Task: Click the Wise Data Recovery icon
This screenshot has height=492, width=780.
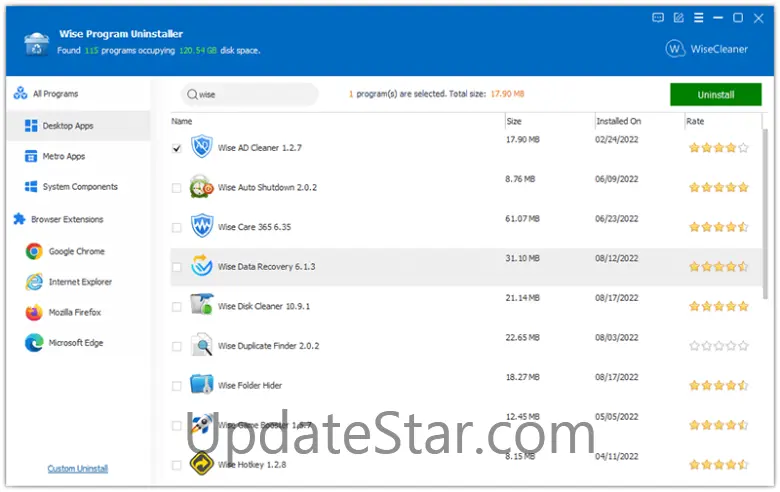Action: point(201,266)
